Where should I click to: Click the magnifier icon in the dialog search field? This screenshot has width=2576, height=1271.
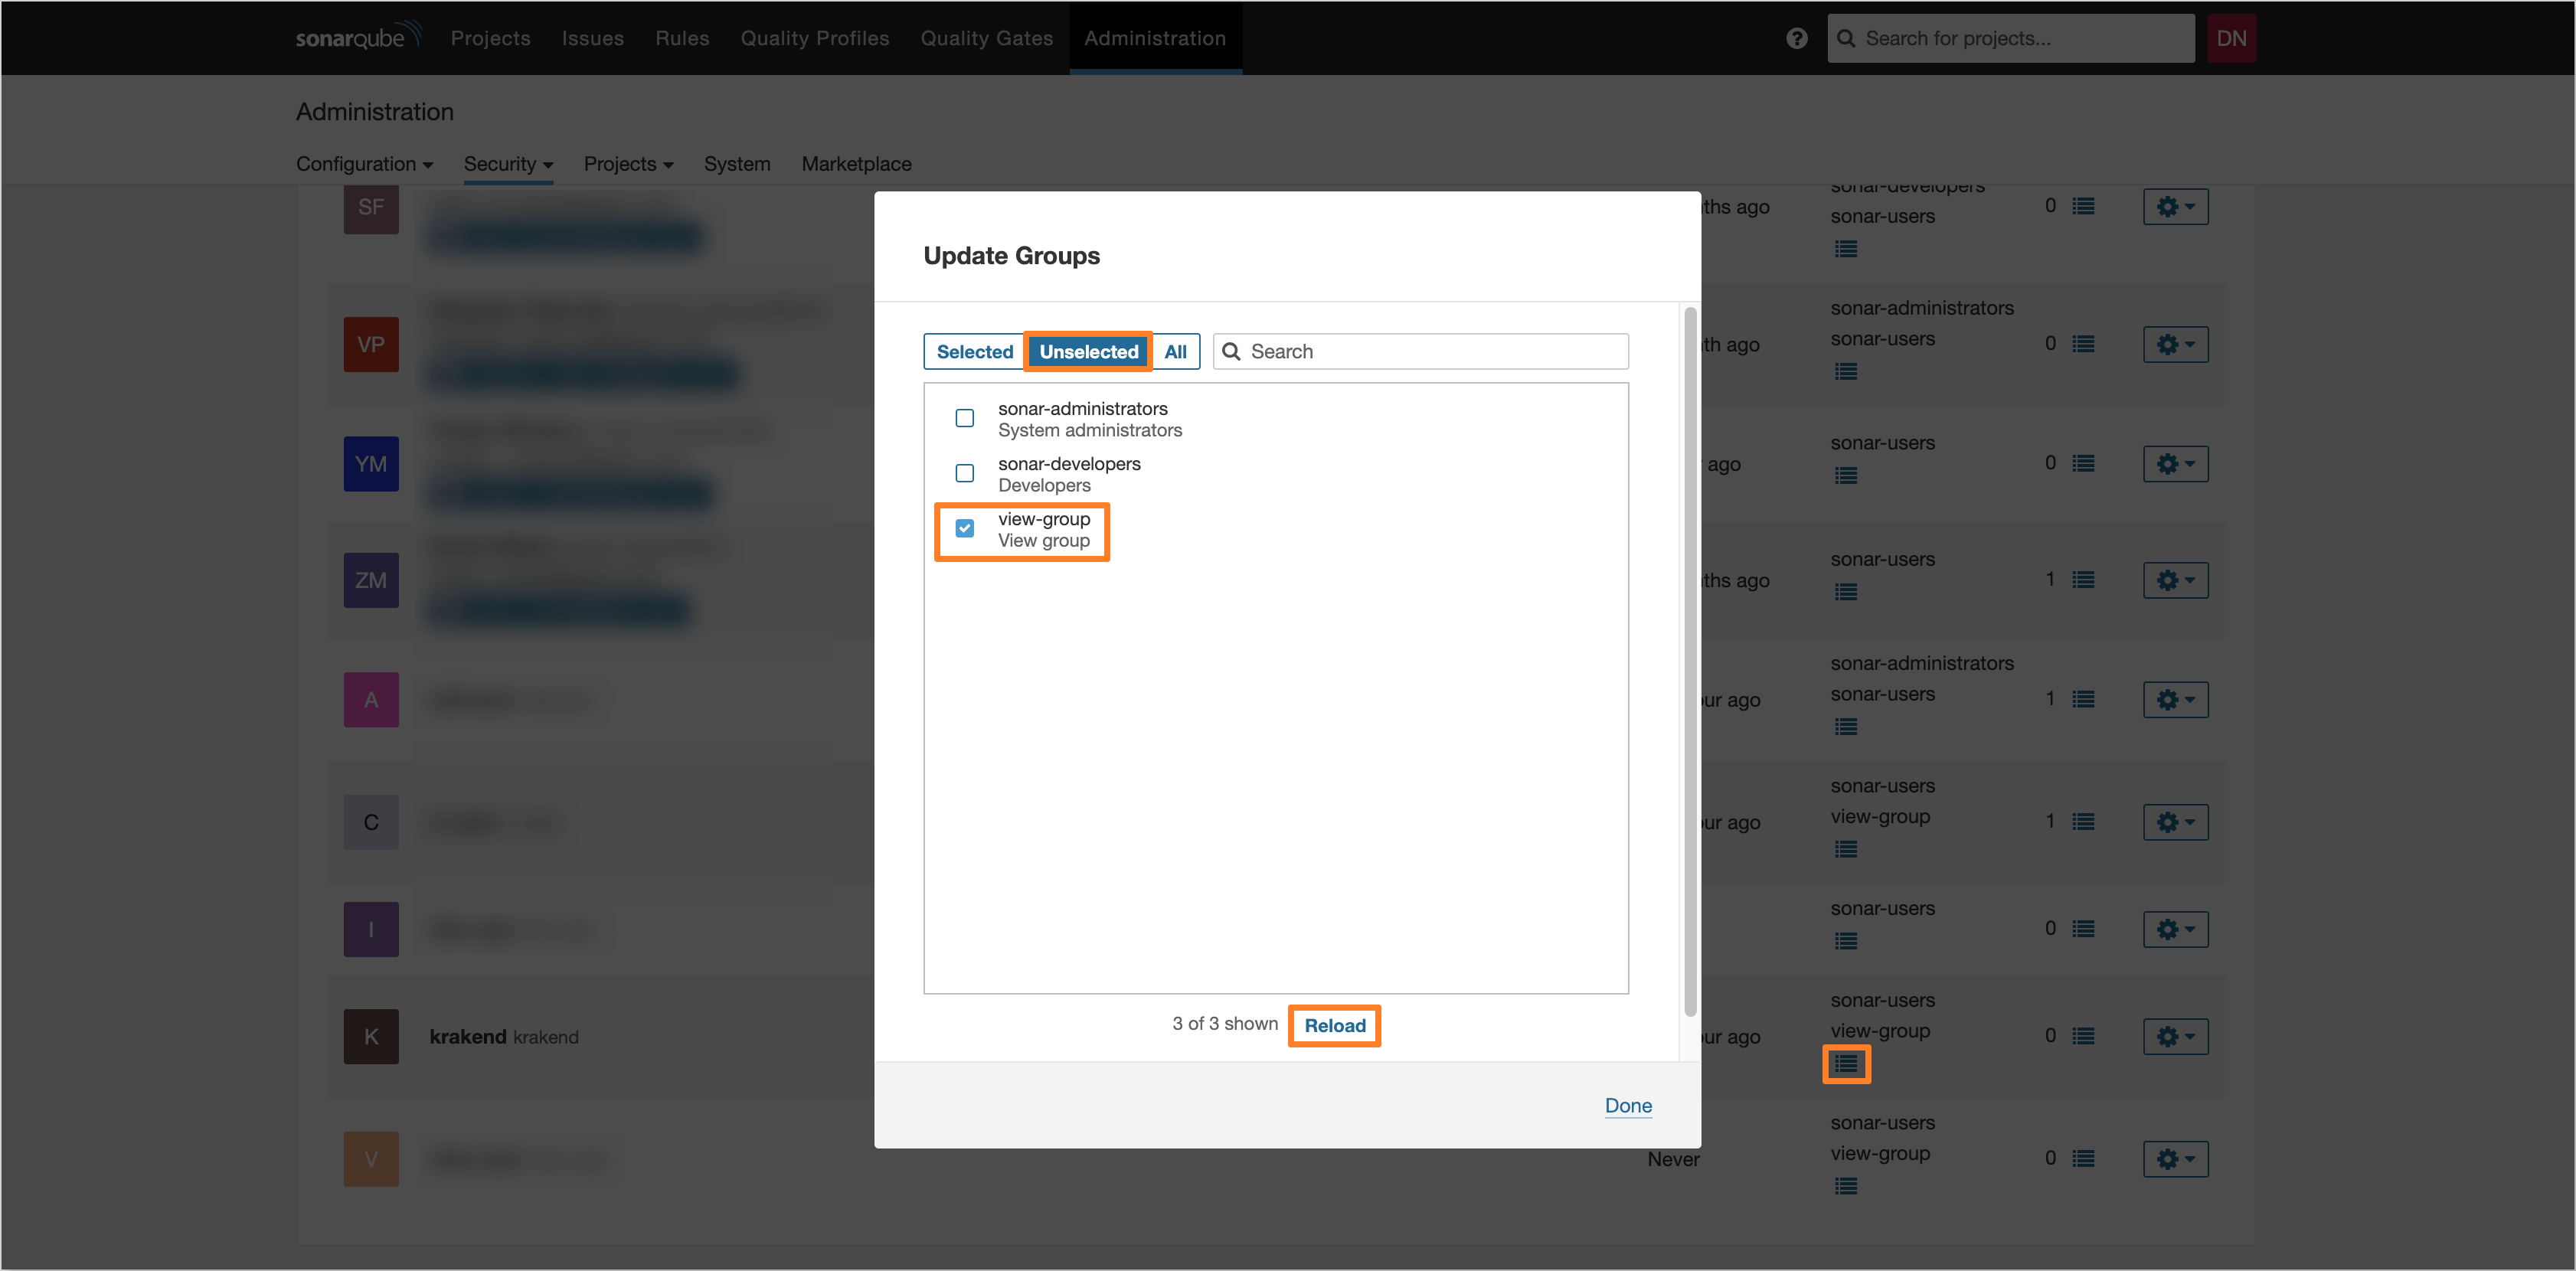tap(1232, 351)
